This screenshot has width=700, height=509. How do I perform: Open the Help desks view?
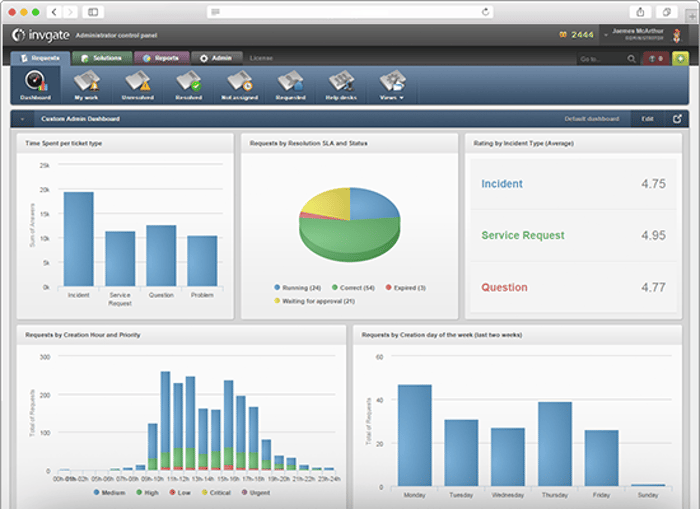pyautogui.click(x=342, y=84)
